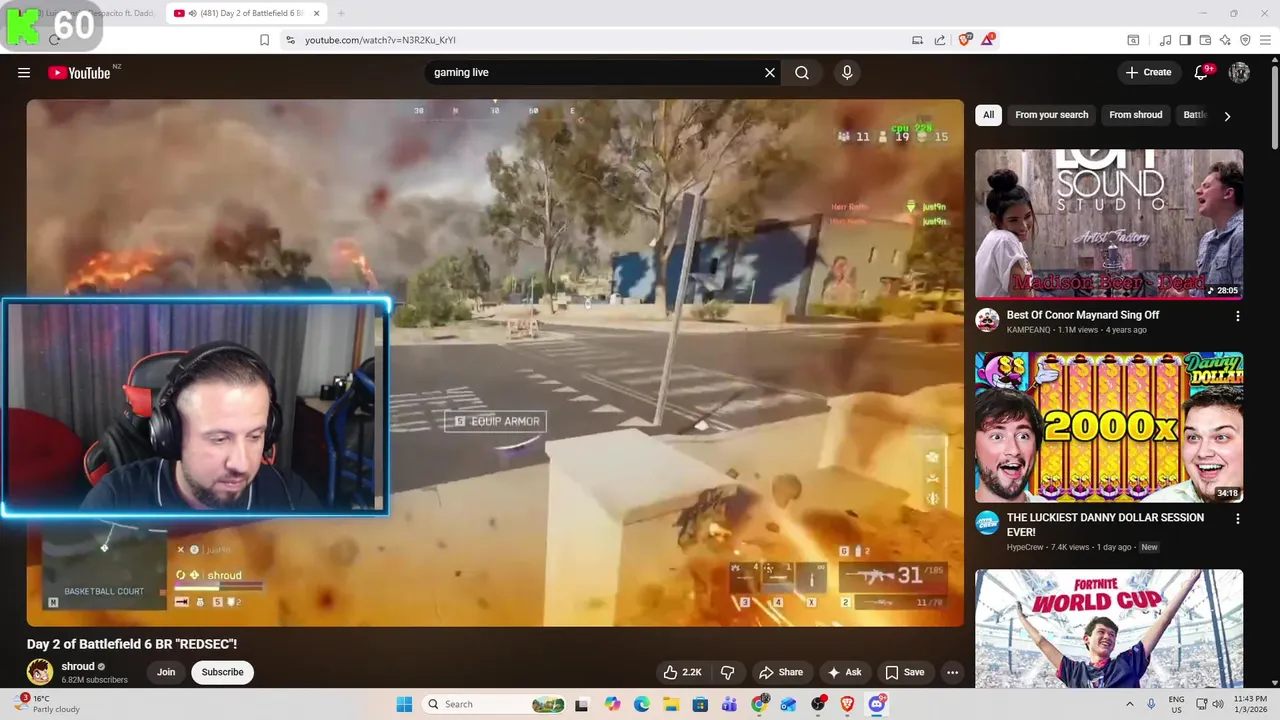Open the Ask AI button

click(x=845, y=672)
